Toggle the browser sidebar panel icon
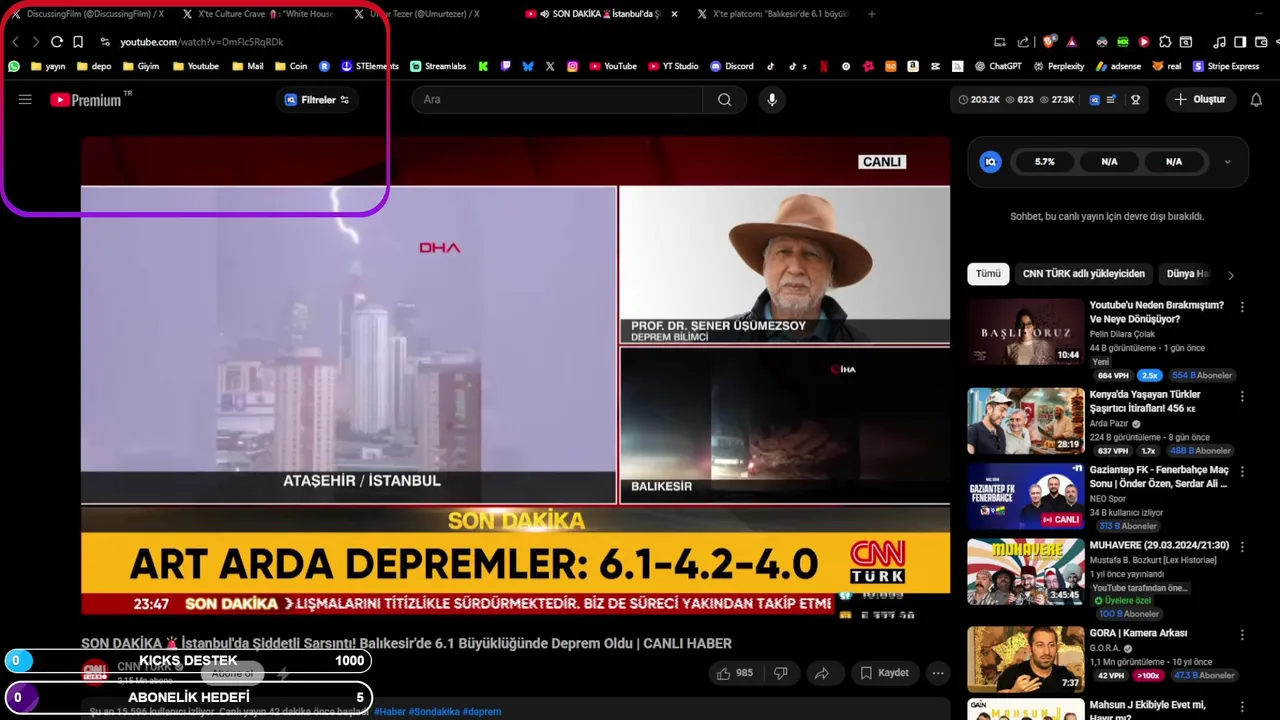This screenshot has width=1280, height=720. tap(1240, 42)
